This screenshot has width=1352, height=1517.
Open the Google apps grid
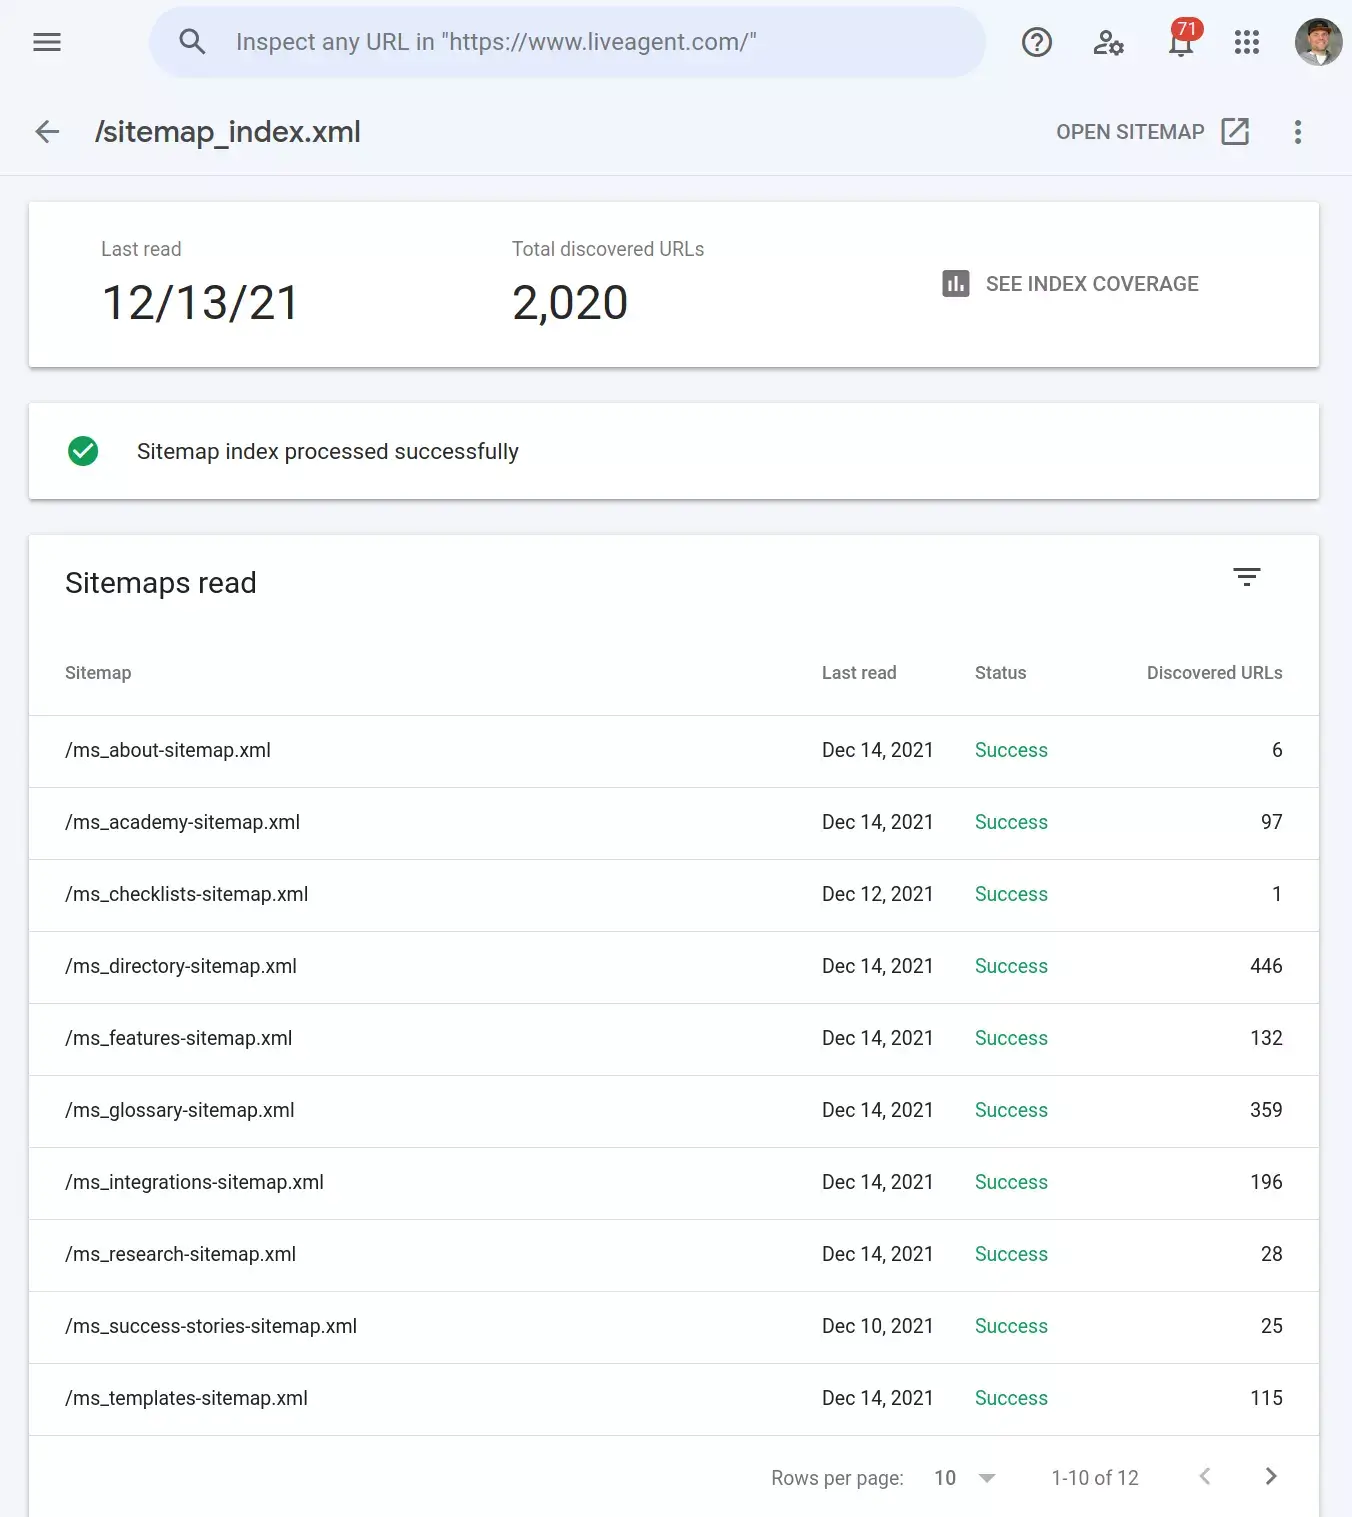pos(1246,42)
